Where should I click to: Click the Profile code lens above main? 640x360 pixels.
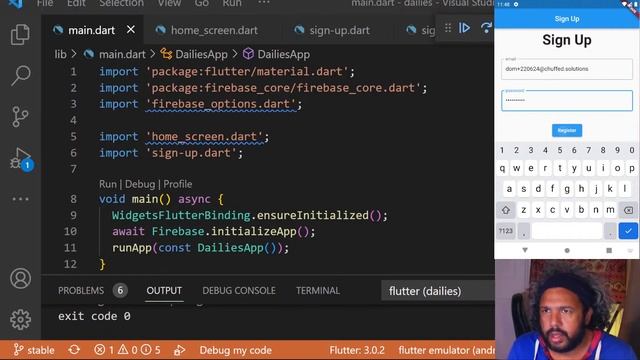tap(178, 184)
